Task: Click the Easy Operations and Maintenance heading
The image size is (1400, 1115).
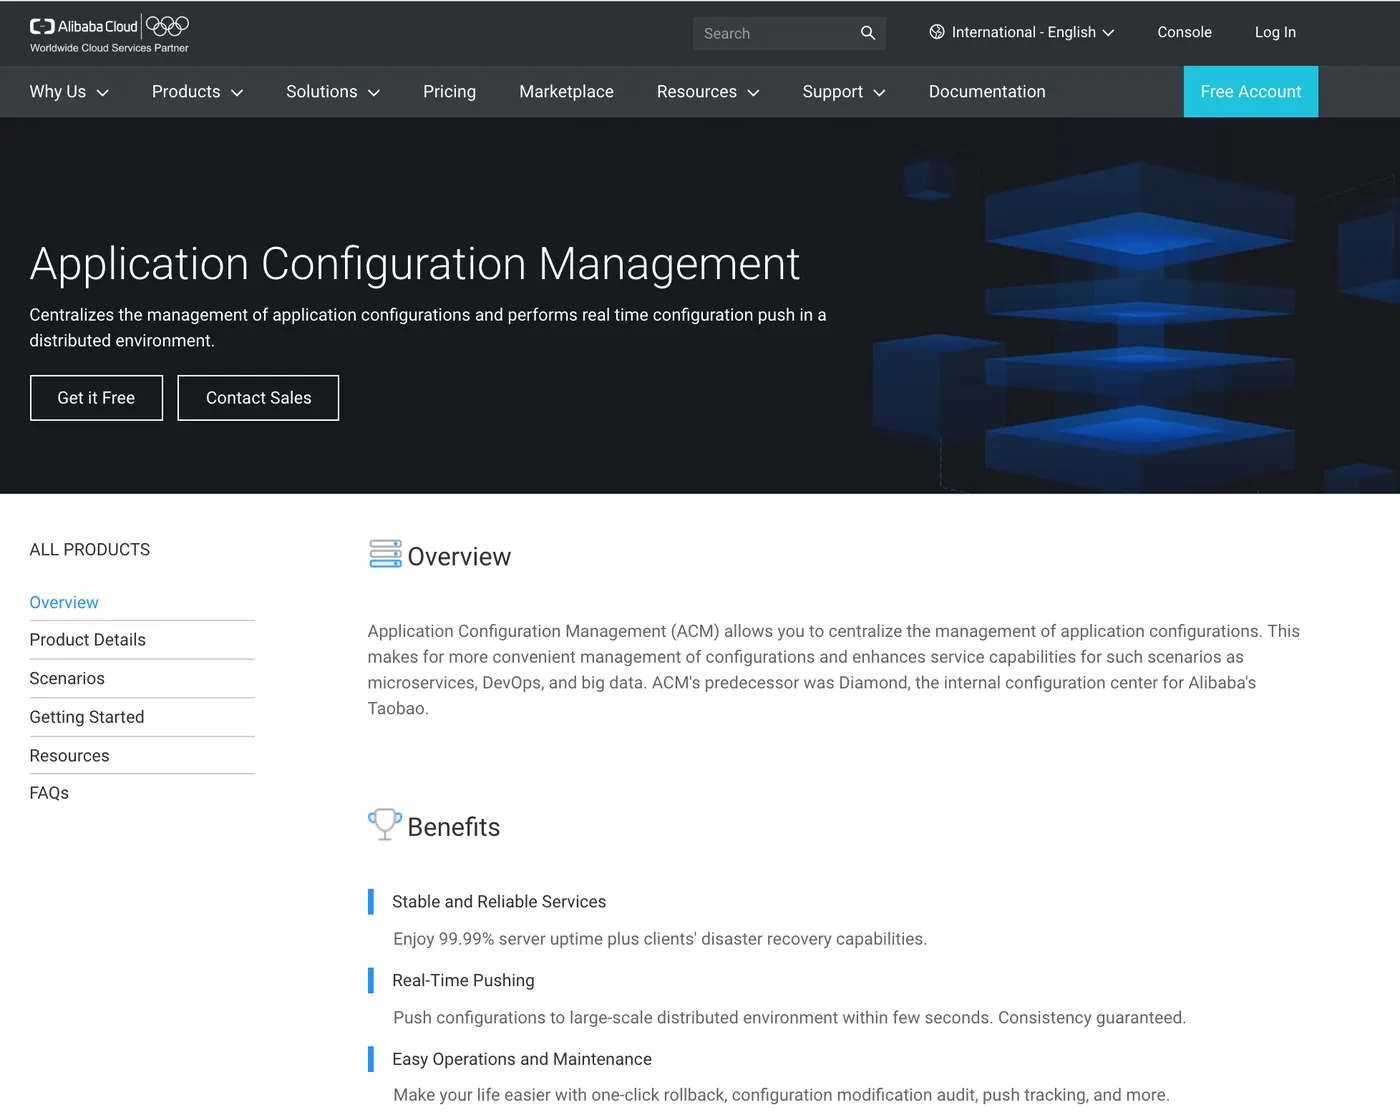Action: 522,1059
